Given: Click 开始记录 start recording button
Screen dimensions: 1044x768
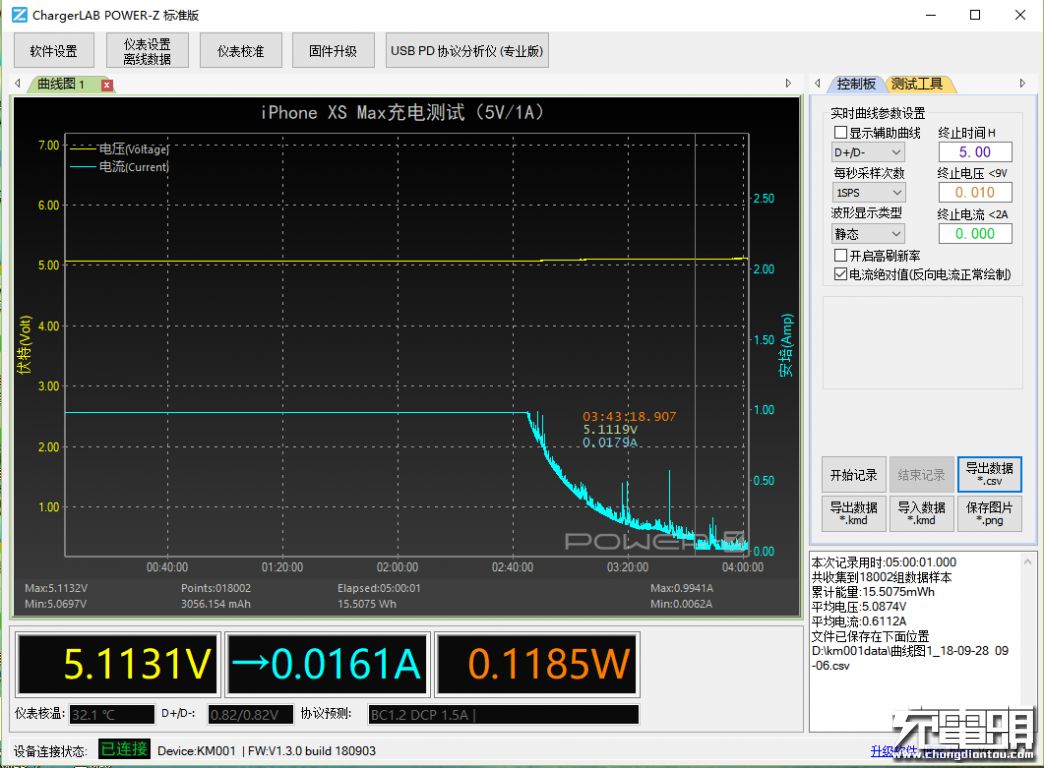Looking at the screenshot, I should point(854,474).
